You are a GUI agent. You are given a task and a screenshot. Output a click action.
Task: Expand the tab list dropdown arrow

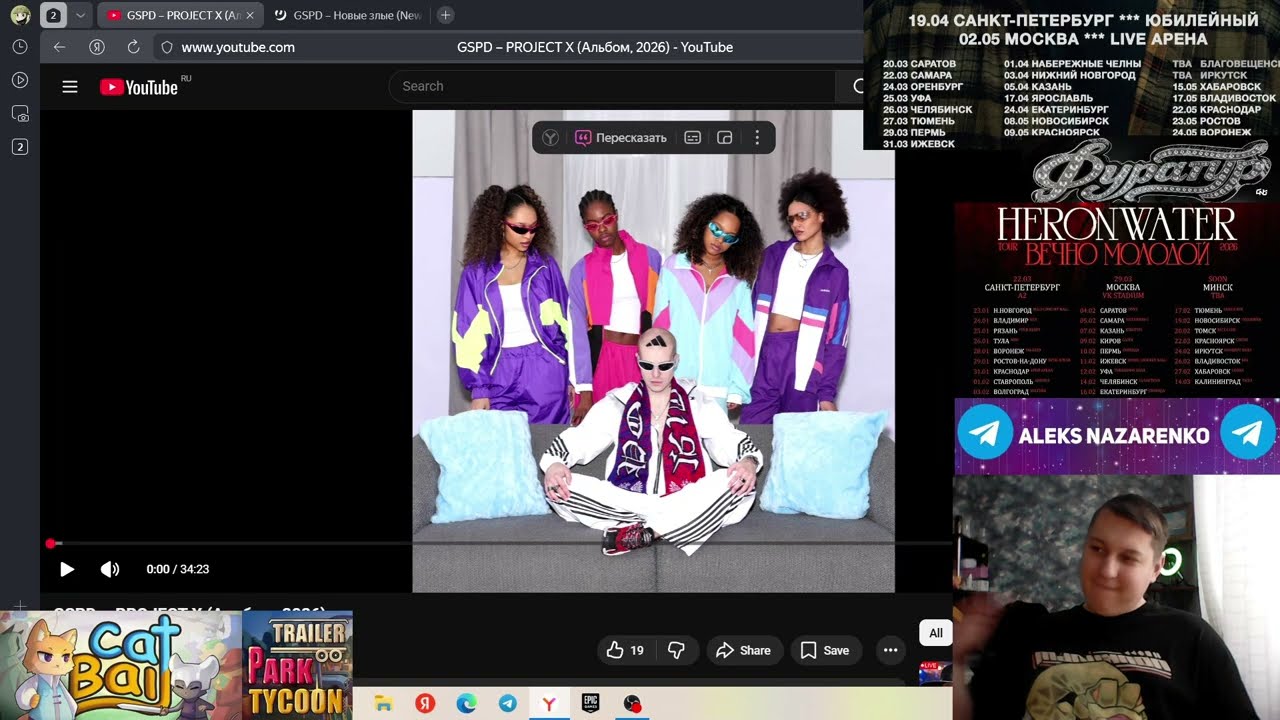(80, 15)
